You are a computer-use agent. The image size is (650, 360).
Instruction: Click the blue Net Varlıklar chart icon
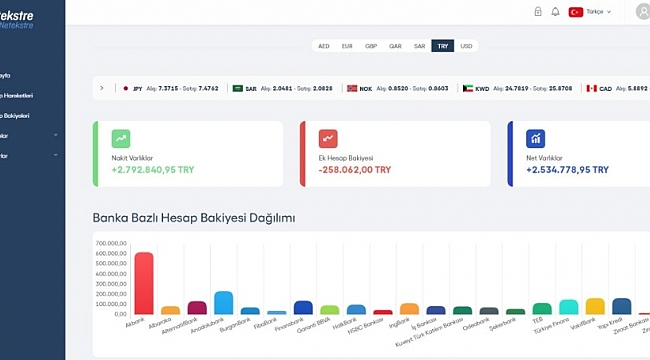536,139
